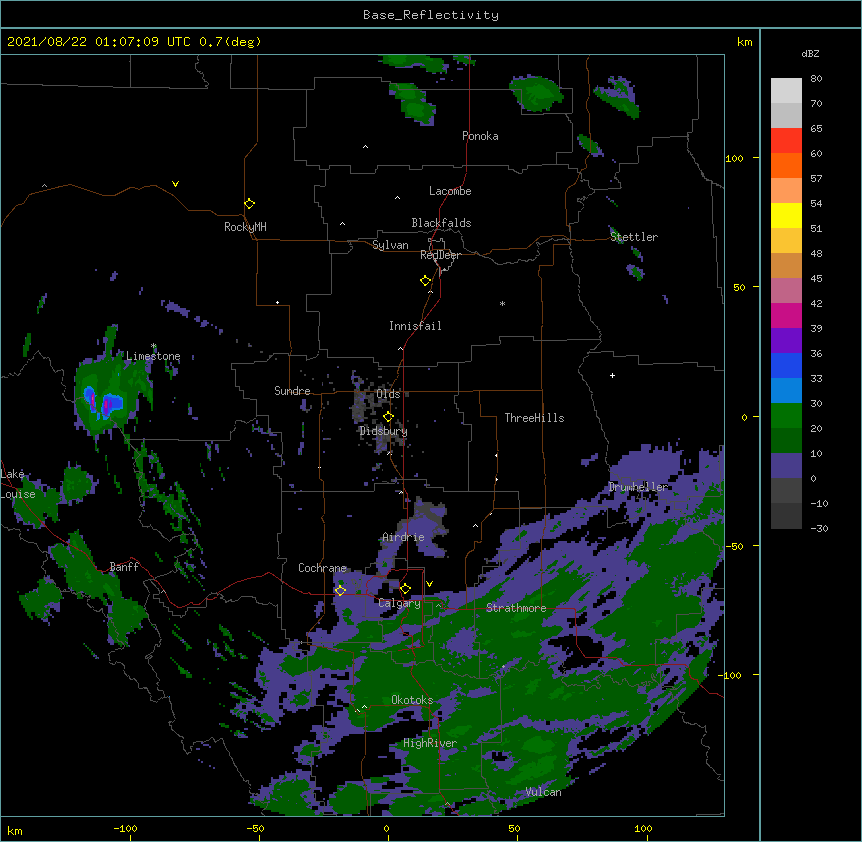Viewport: 862px width, 842px height.
Task: Click the RedDeer city label
Action: coord(440,255)
